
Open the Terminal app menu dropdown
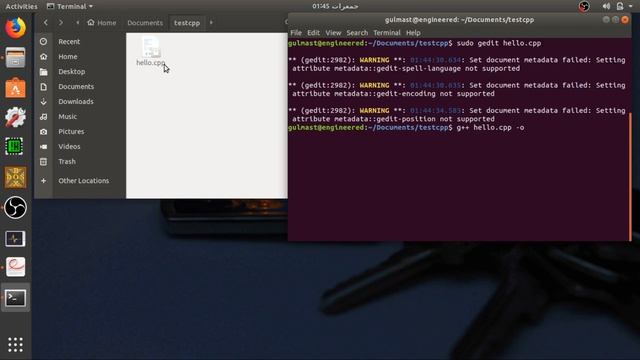click(x=70, y=7)
